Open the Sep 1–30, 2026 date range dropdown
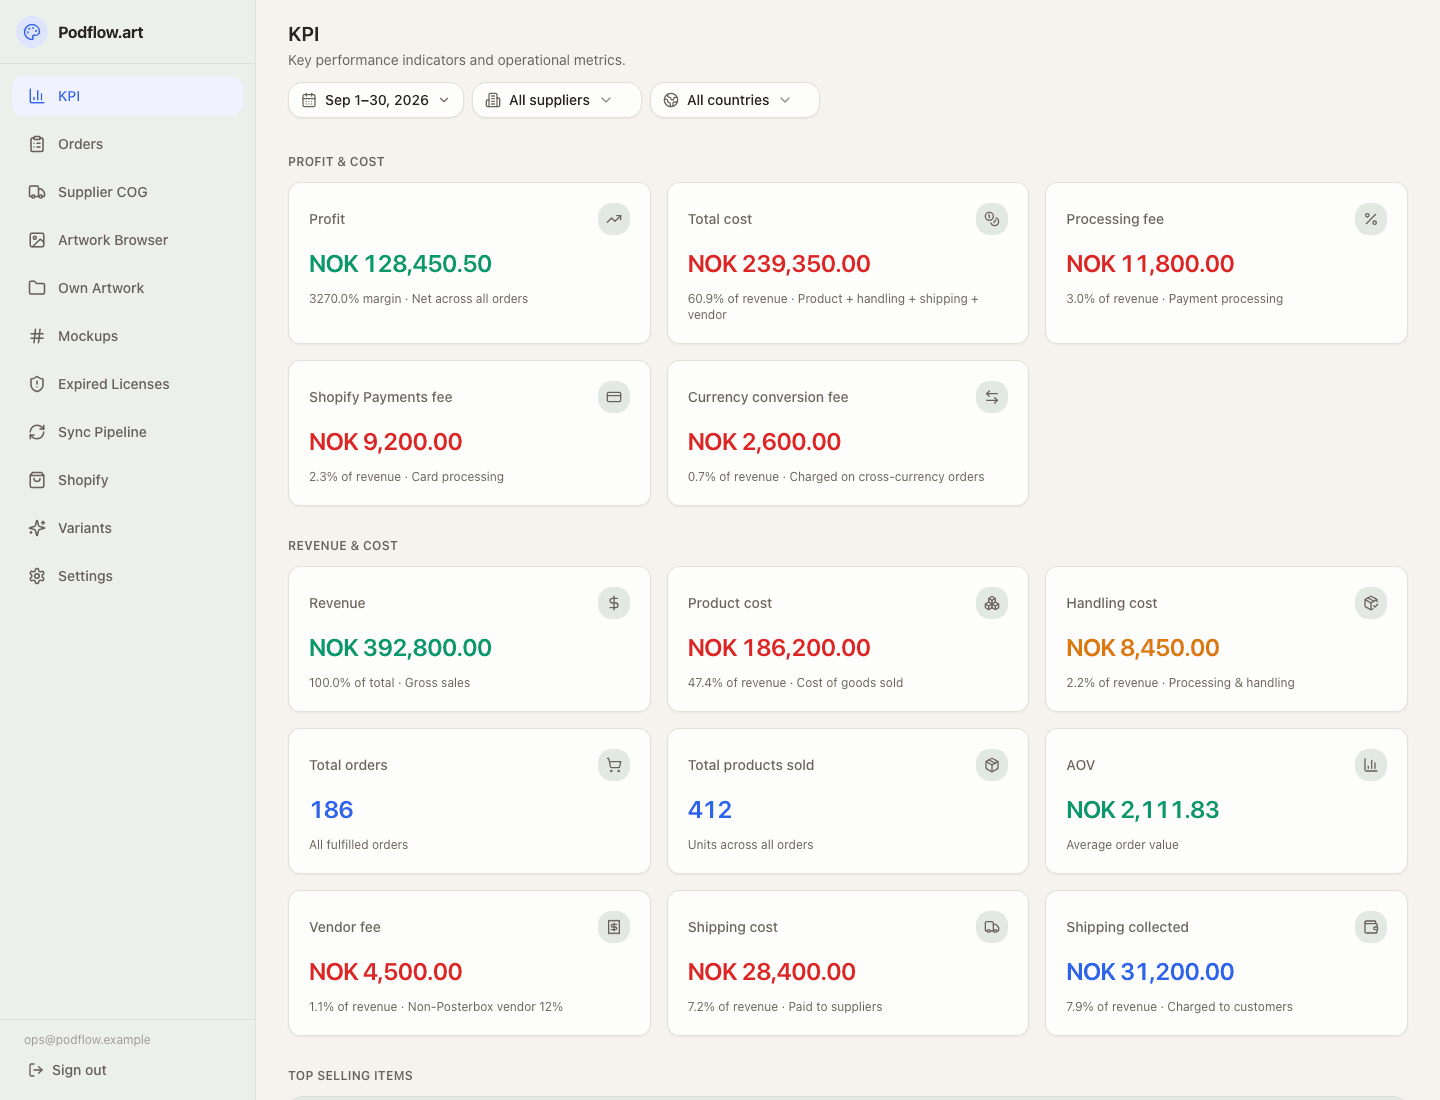The height and width of the screenshot is (1100, 1440). coord(376,100)
